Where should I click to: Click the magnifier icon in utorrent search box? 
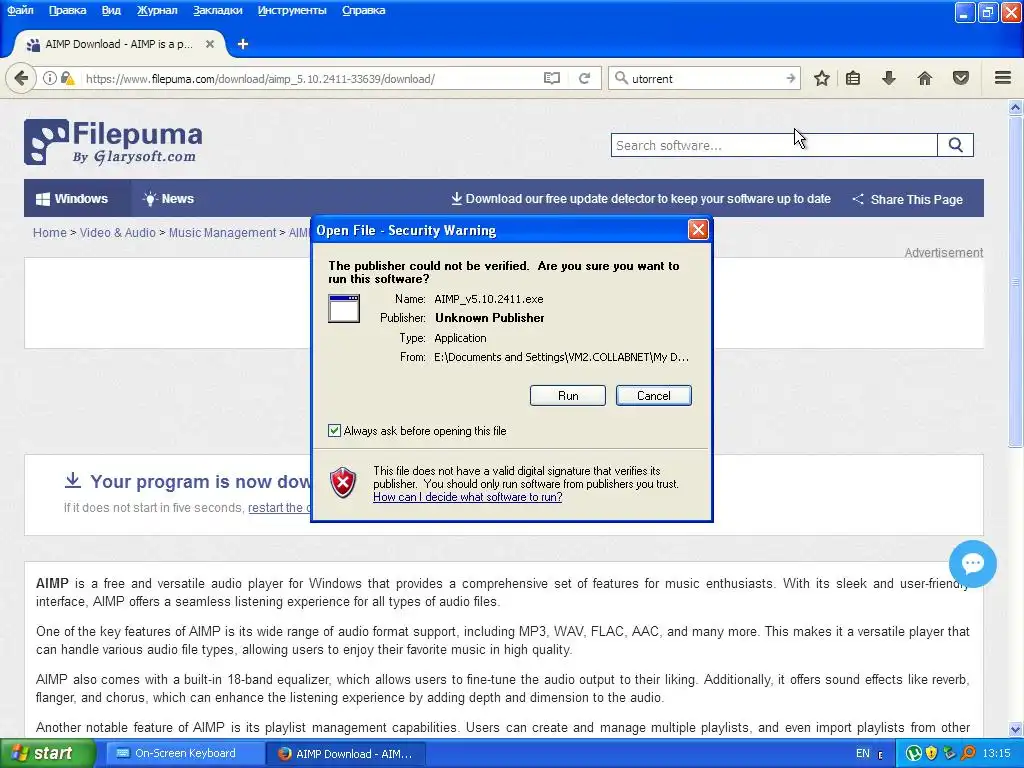[621, 78]
